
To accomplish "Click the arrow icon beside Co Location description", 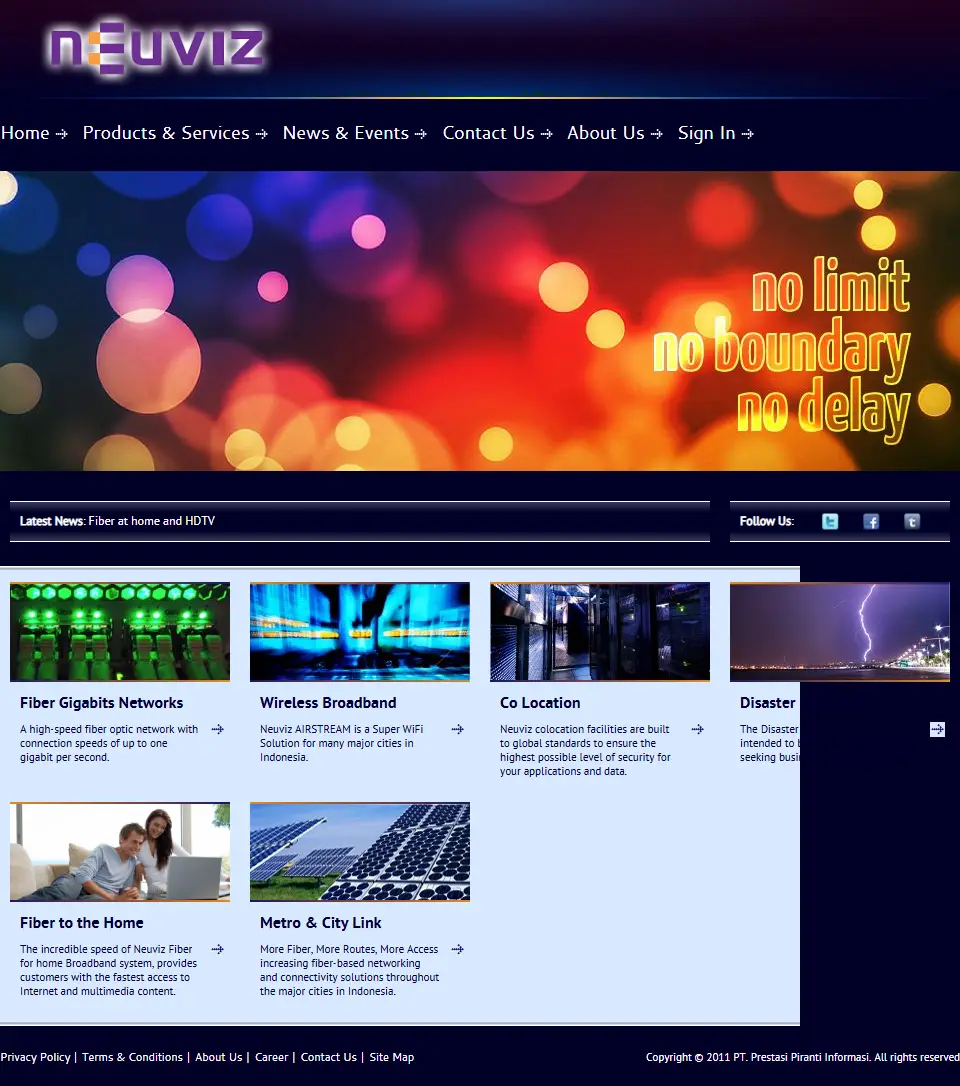I will click(x=697, y=729).
